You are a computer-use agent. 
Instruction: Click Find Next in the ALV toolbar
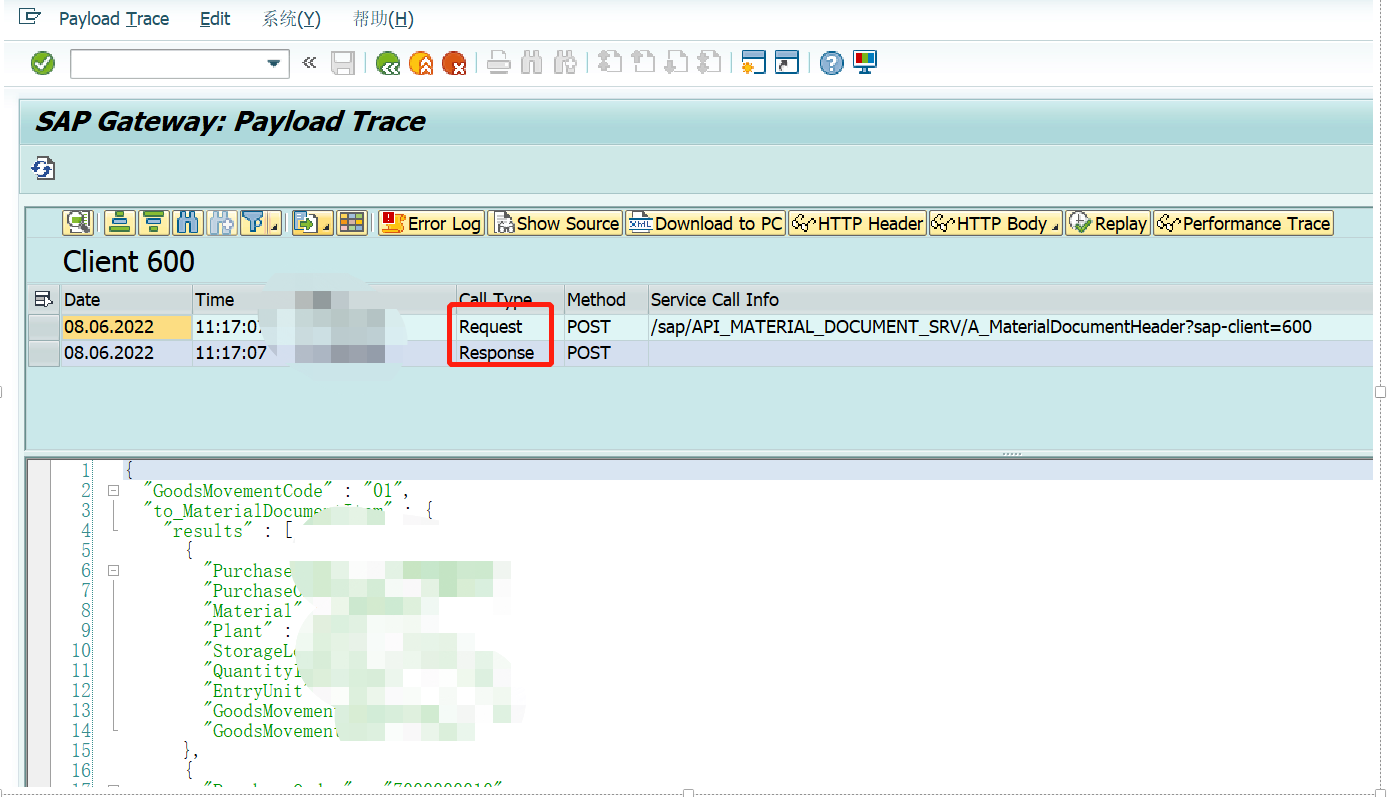click(220, 223)
